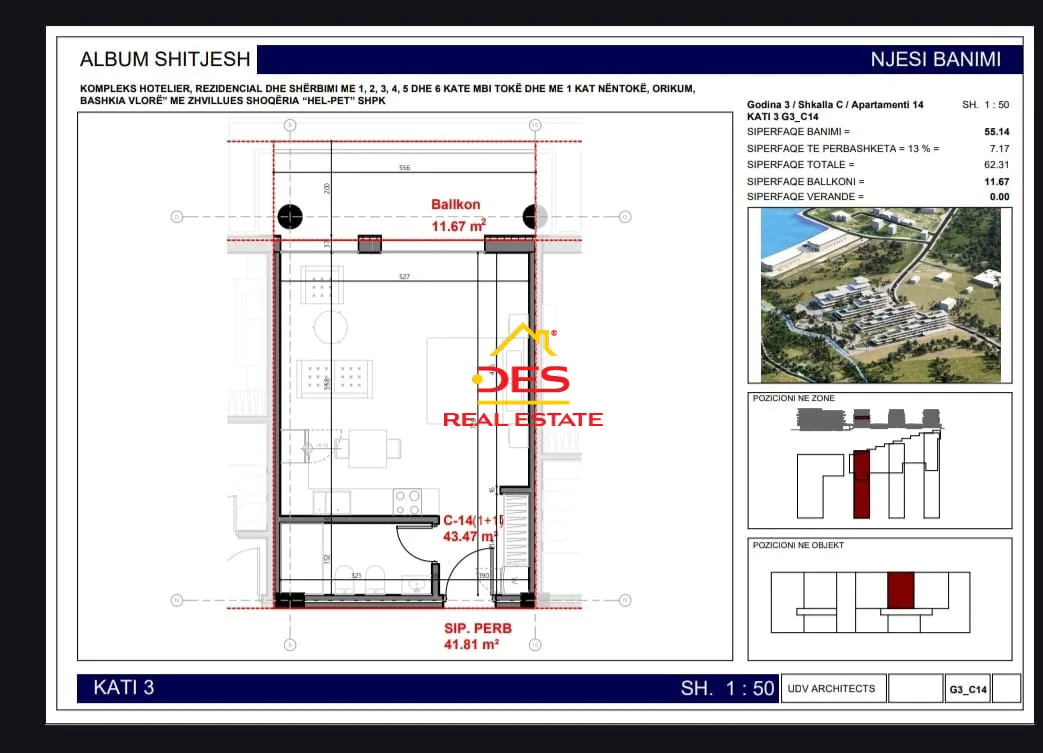The image size is (1043, 753).
Task: Select the 7.17 shared area value
Action: coord(999,148)
